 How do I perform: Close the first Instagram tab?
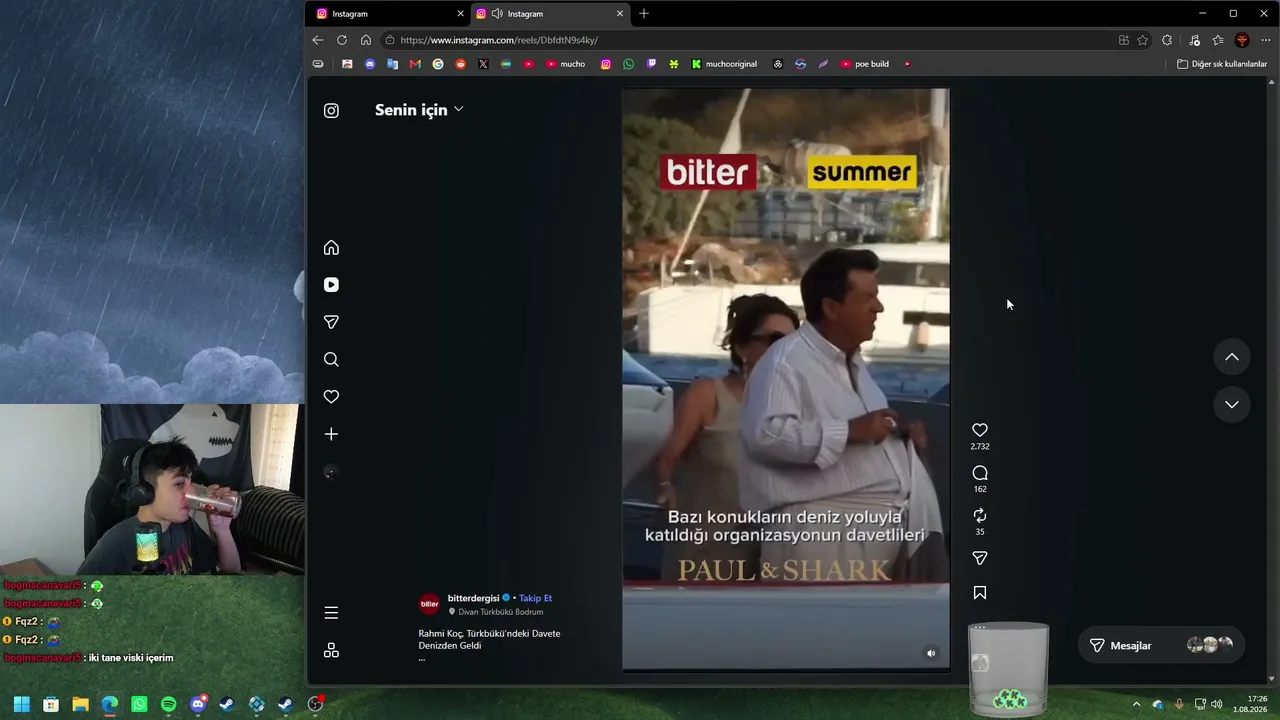click(x=461, y=14)
